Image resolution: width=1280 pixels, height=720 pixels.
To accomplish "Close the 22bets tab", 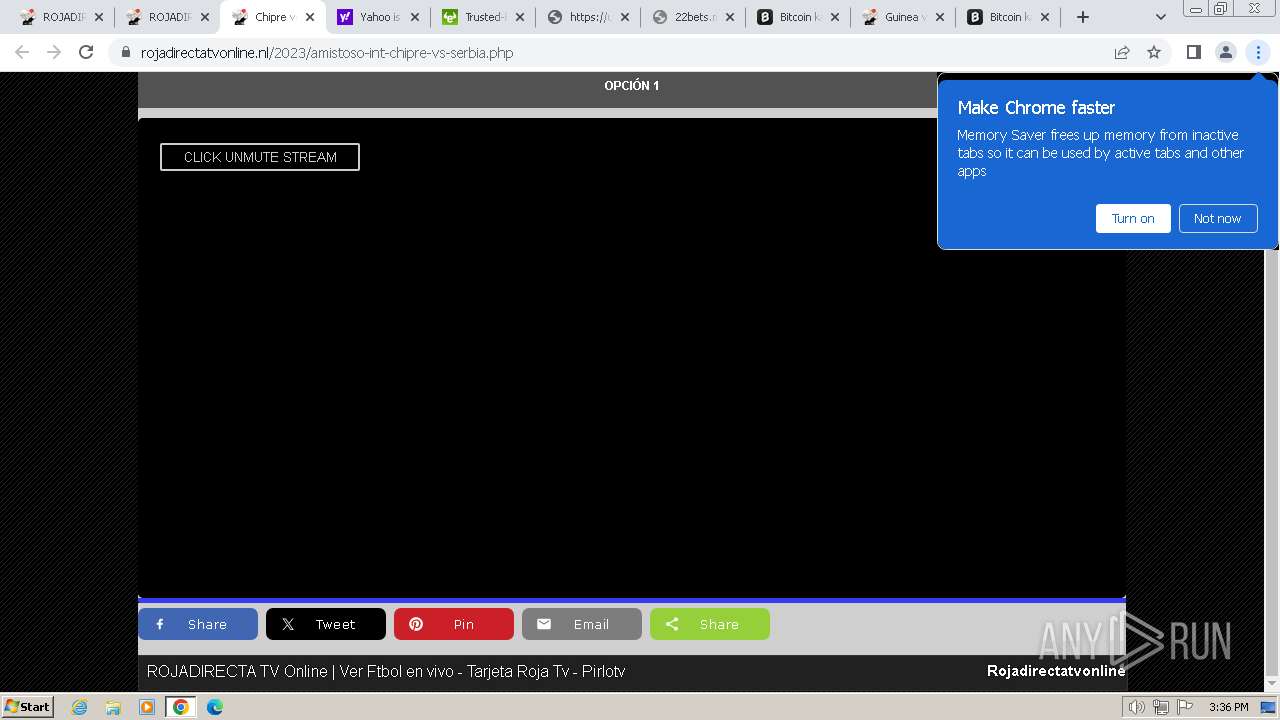I will (x=729, y=17).
